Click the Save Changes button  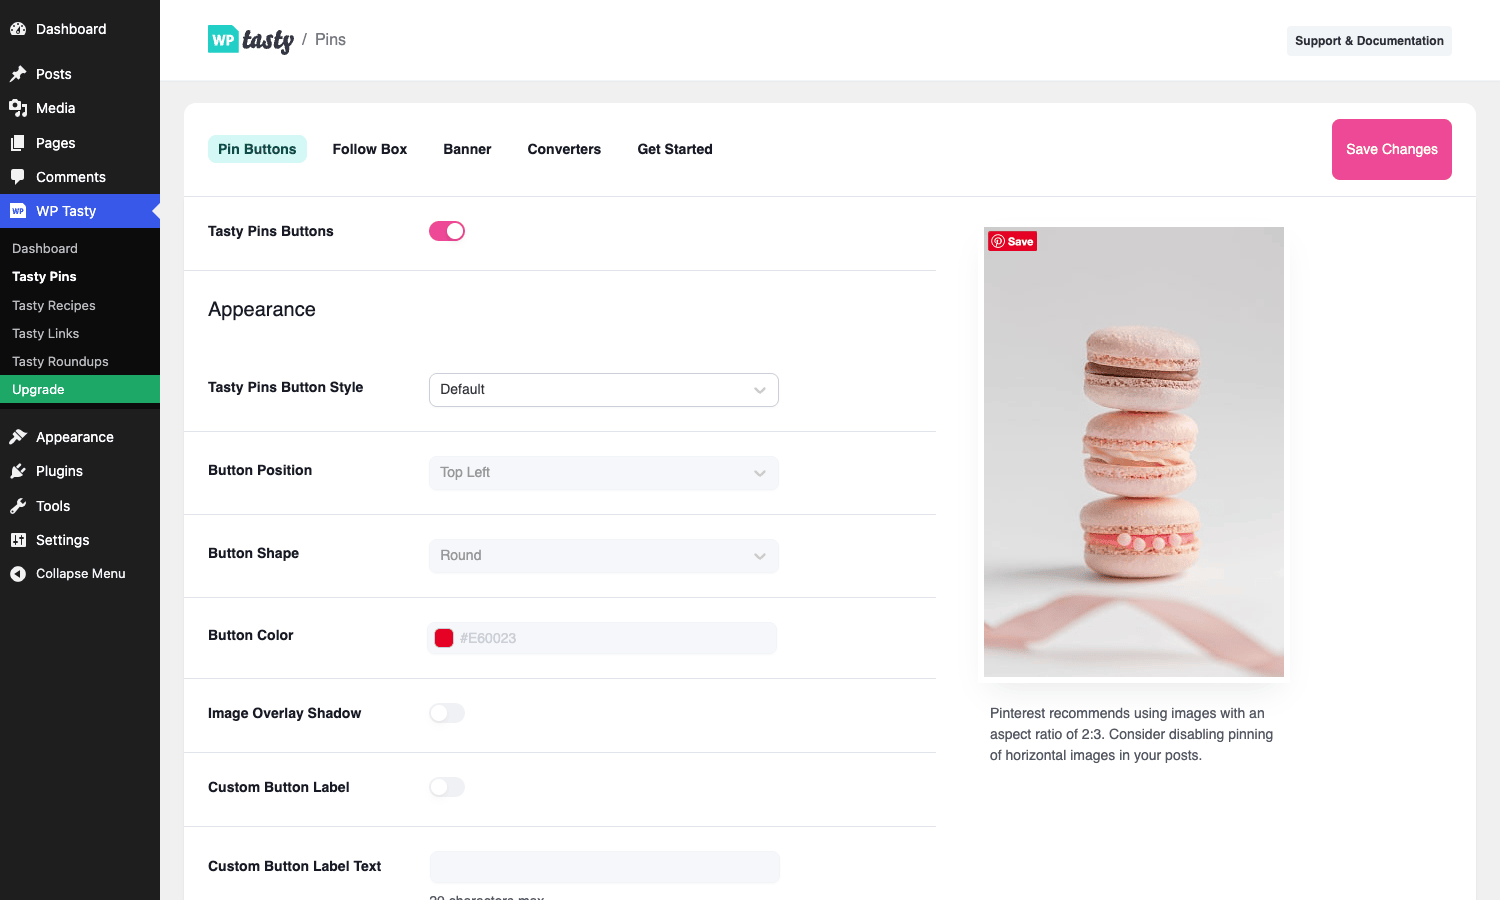pyautogui.click(x=1392, y=149)
